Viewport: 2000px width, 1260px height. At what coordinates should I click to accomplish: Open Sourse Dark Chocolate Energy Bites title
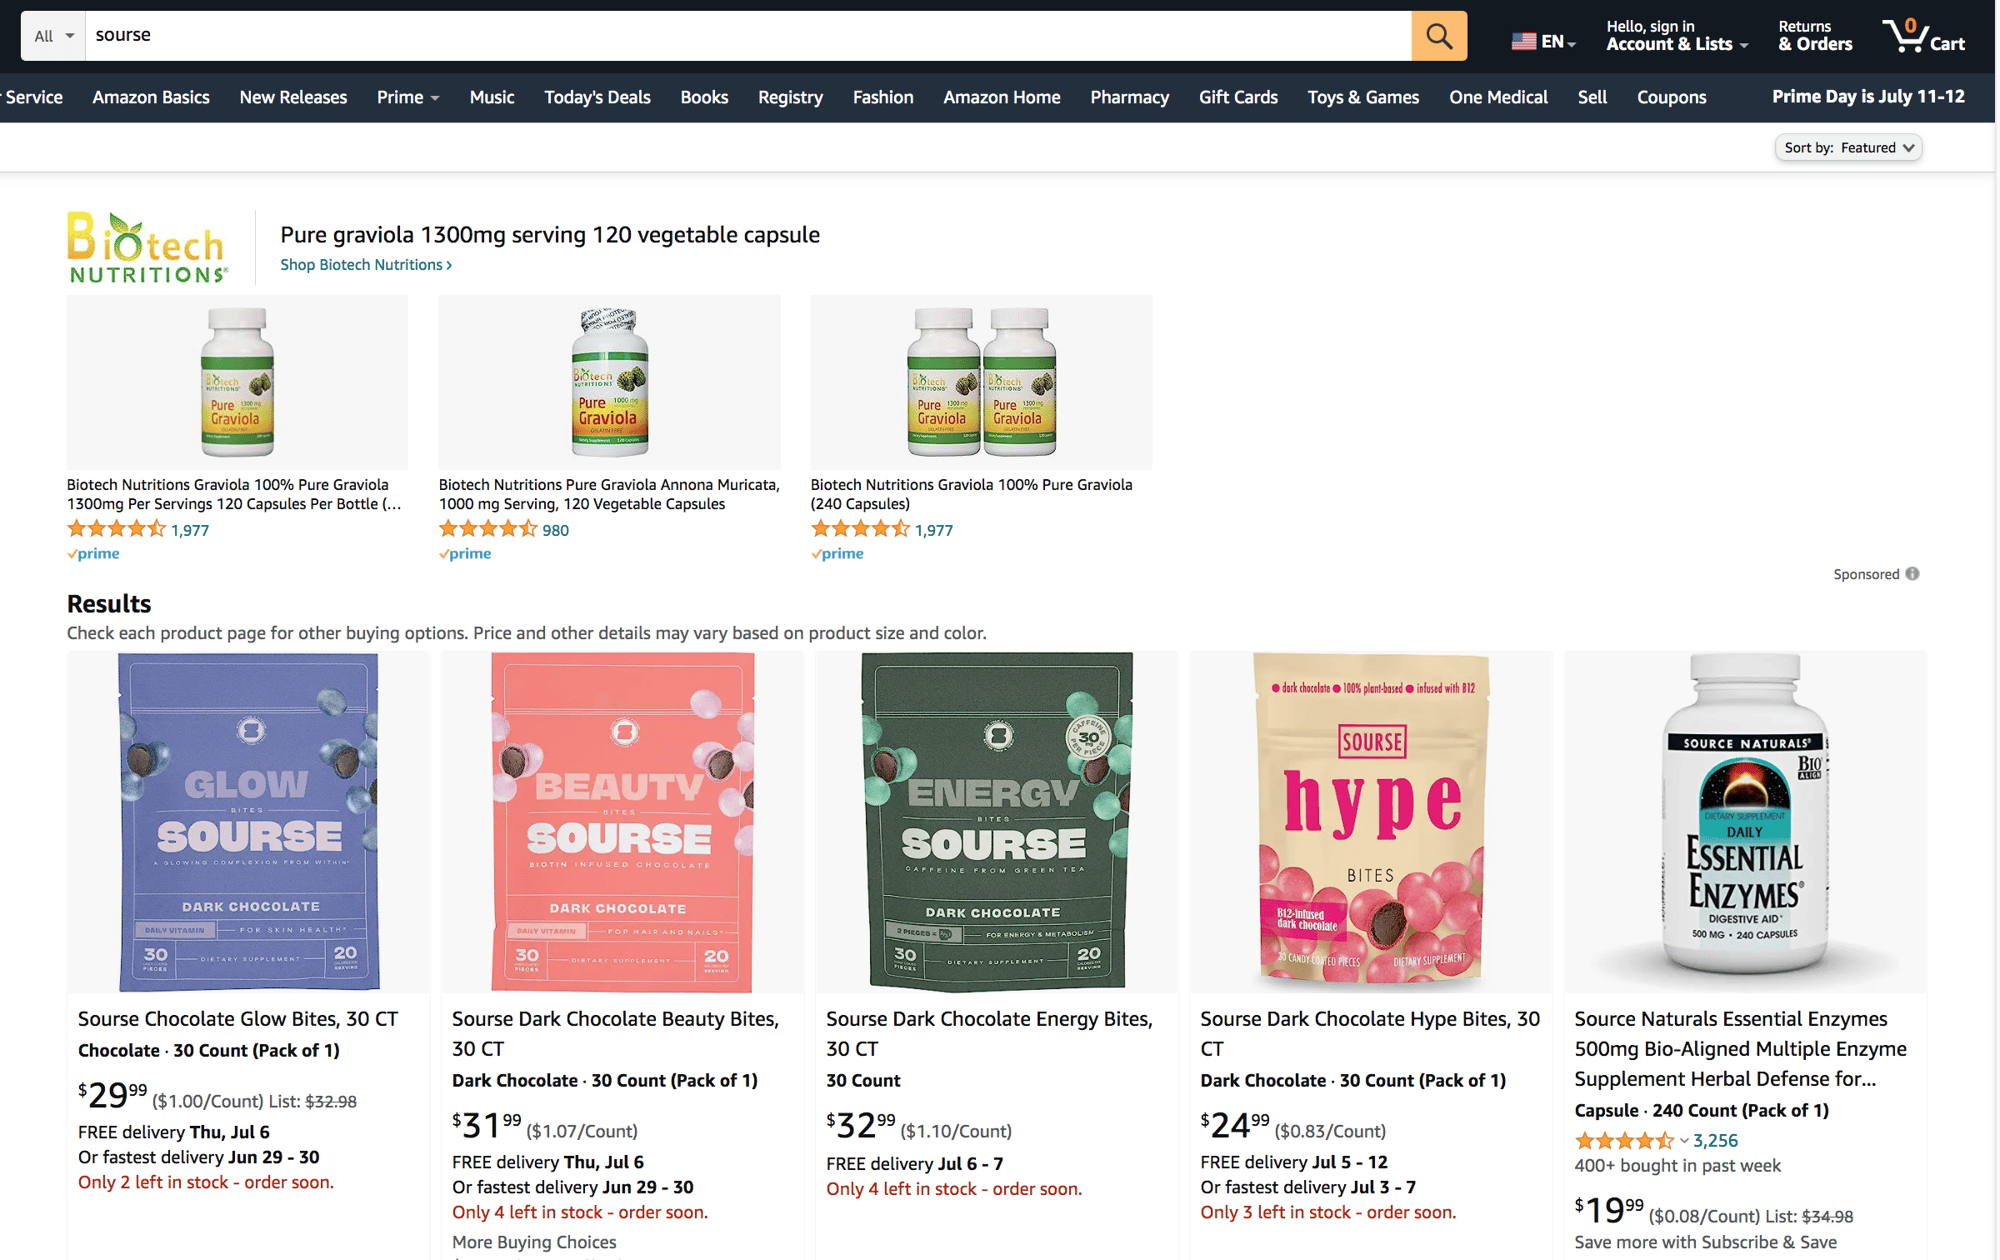click(989, 1034)
